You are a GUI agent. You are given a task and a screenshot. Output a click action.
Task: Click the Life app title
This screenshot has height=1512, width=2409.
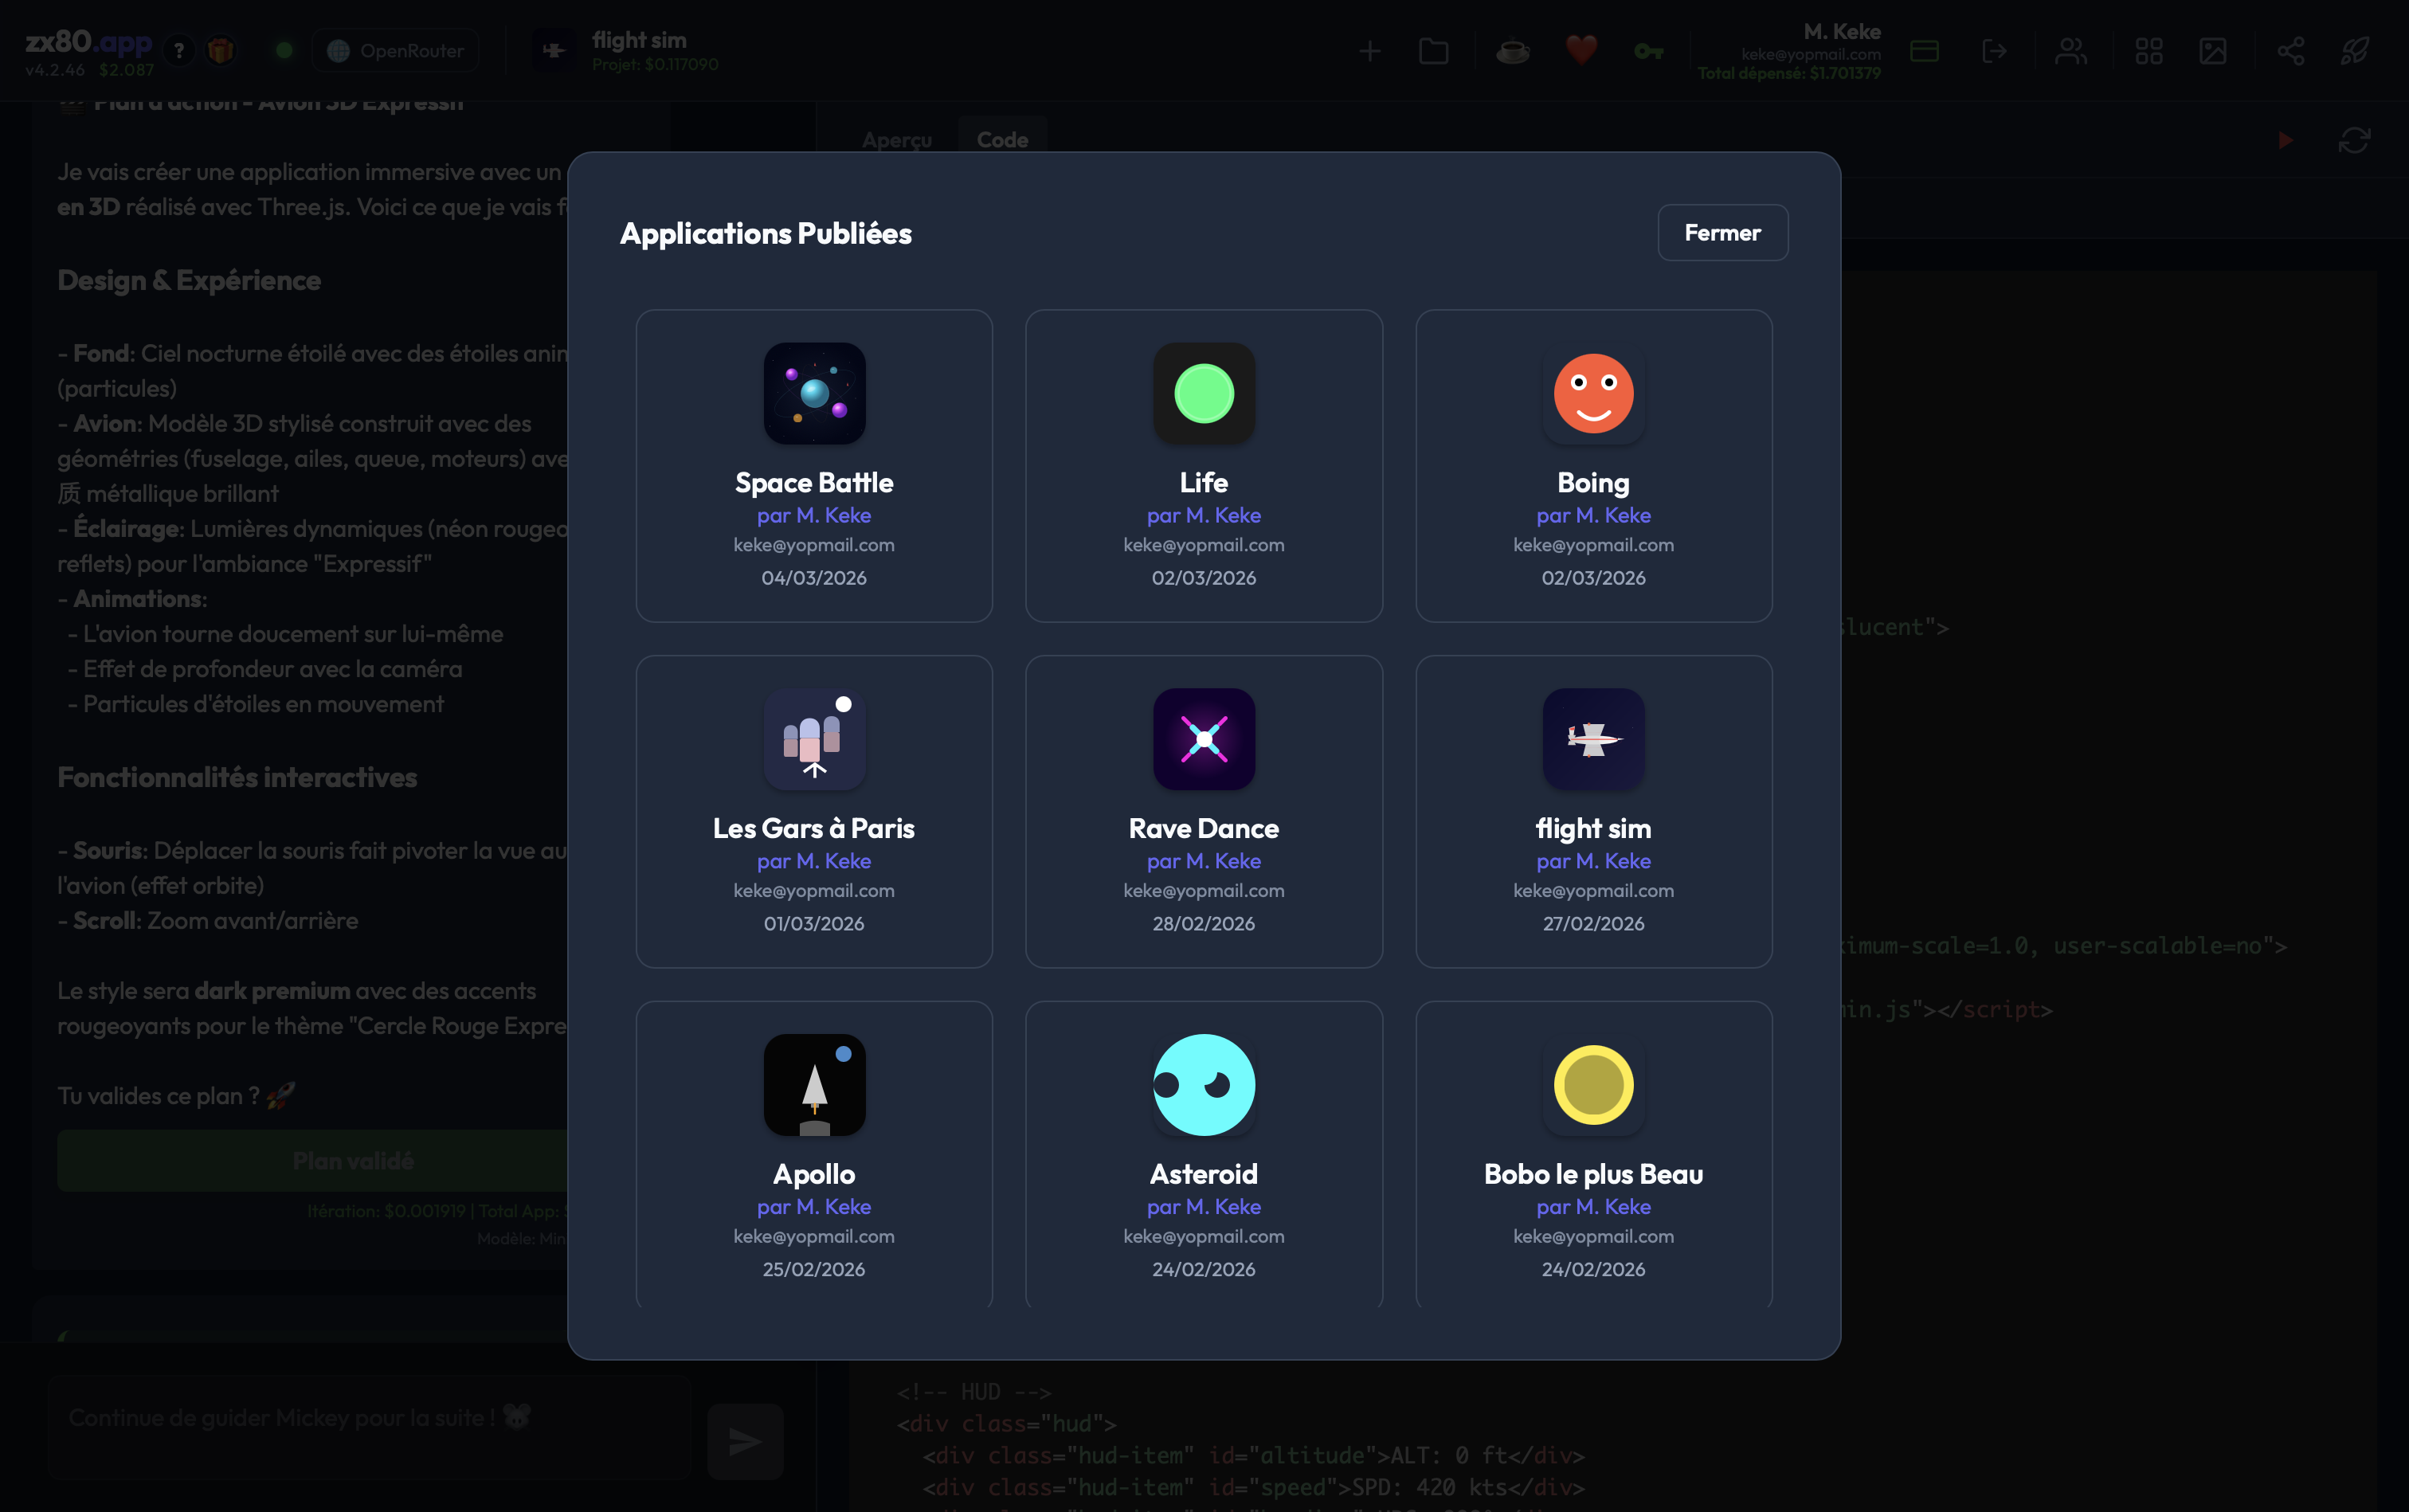click(x=1204, y=482)
